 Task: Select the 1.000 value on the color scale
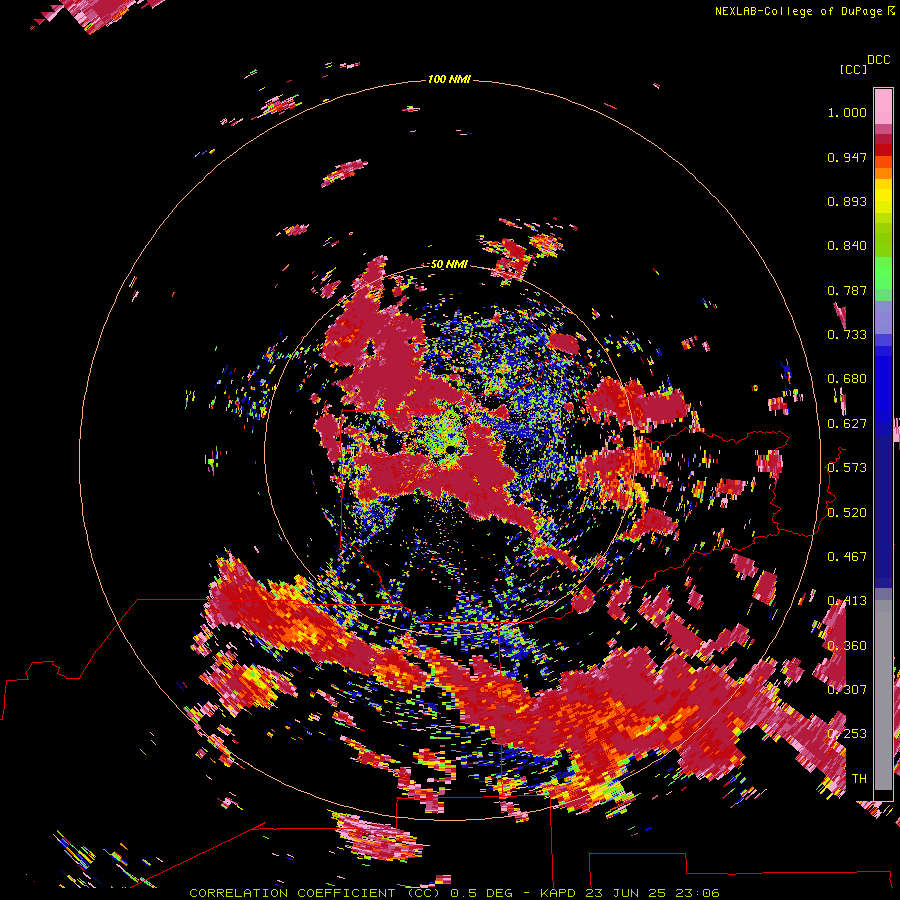pos(847,112)
